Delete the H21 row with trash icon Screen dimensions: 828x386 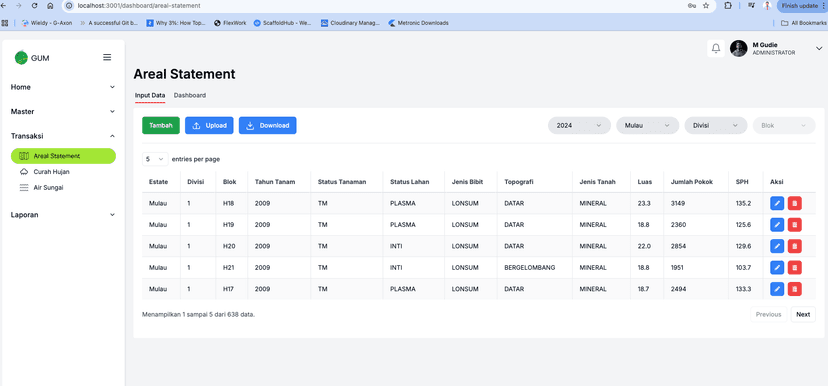(x=795, y=268)
